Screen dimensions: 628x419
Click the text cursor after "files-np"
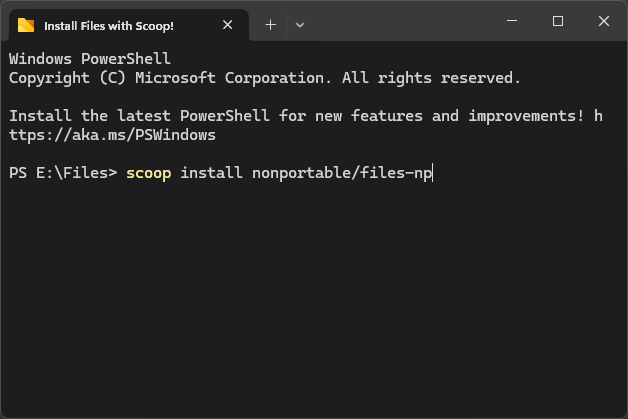(x=432, y=173)
